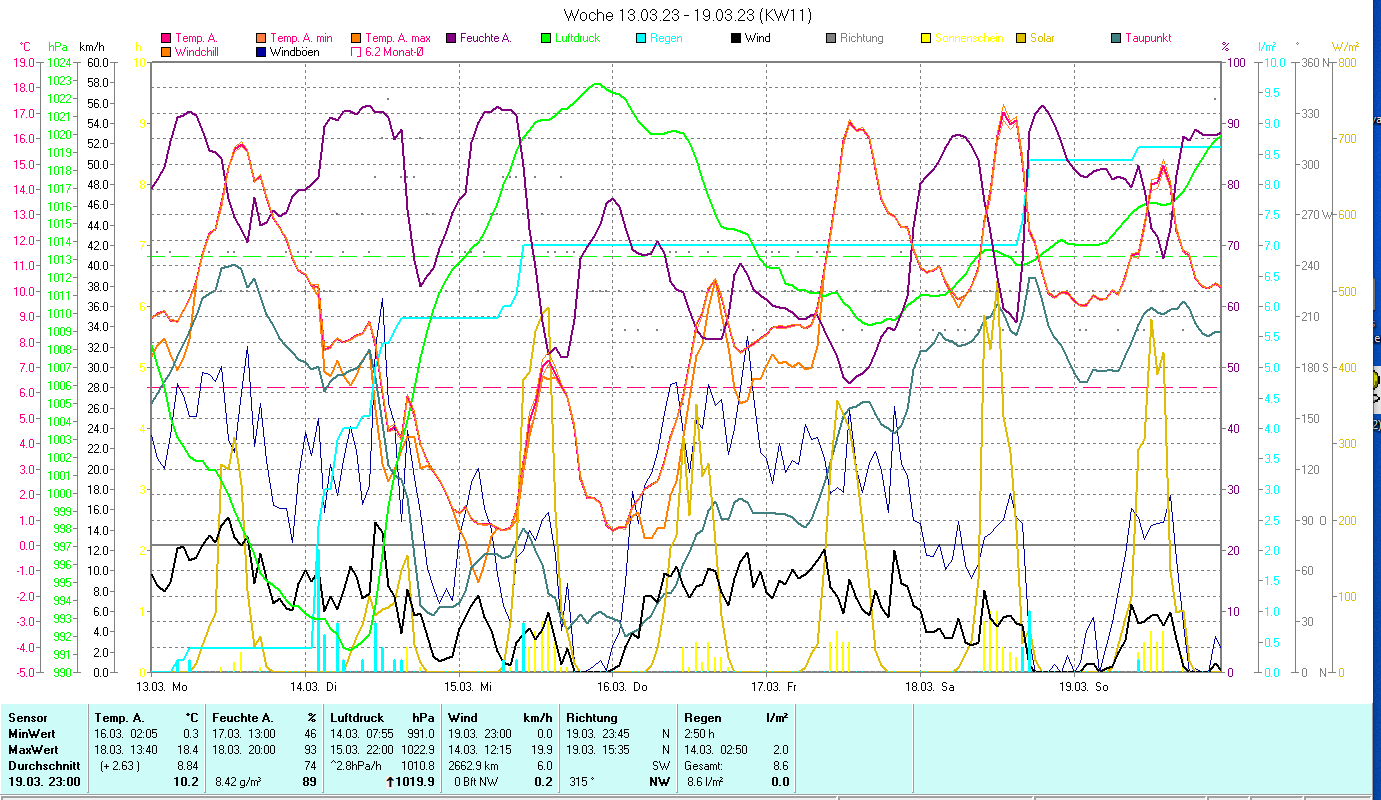
Task: Click the yellow Sonnenschein legend swatch
Action: pos(926,38)
